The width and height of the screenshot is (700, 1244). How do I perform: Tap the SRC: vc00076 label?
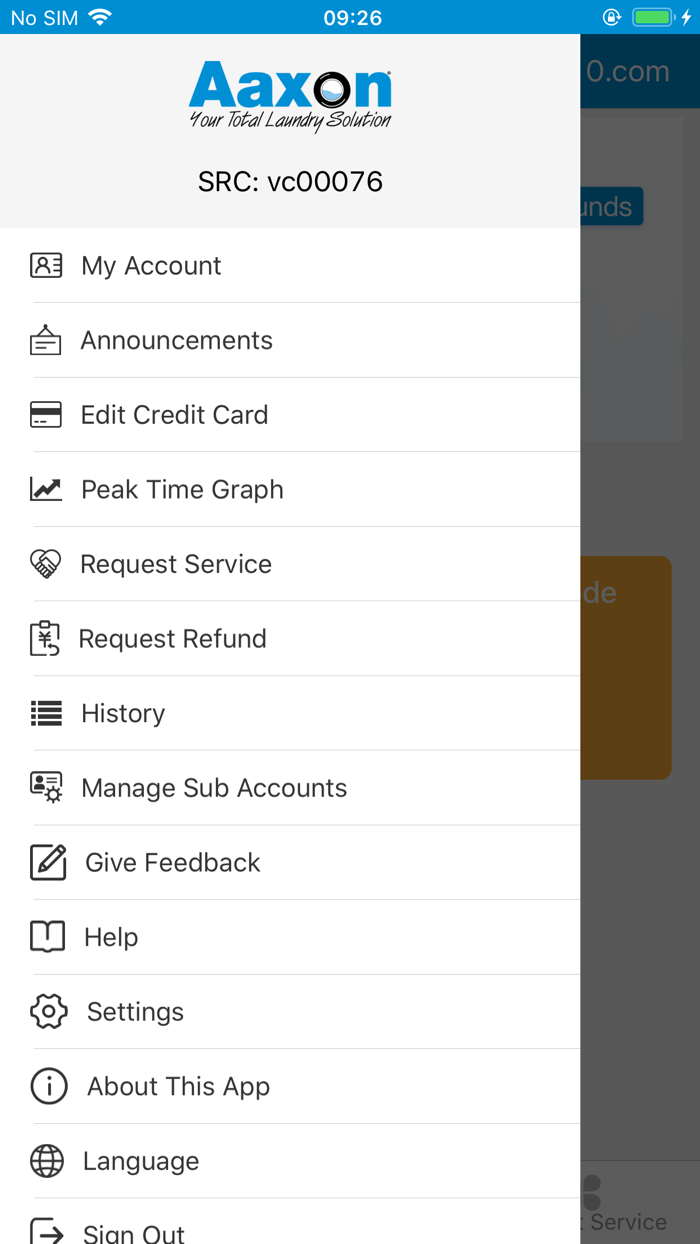pyautogui.click(x=290, y=181)
